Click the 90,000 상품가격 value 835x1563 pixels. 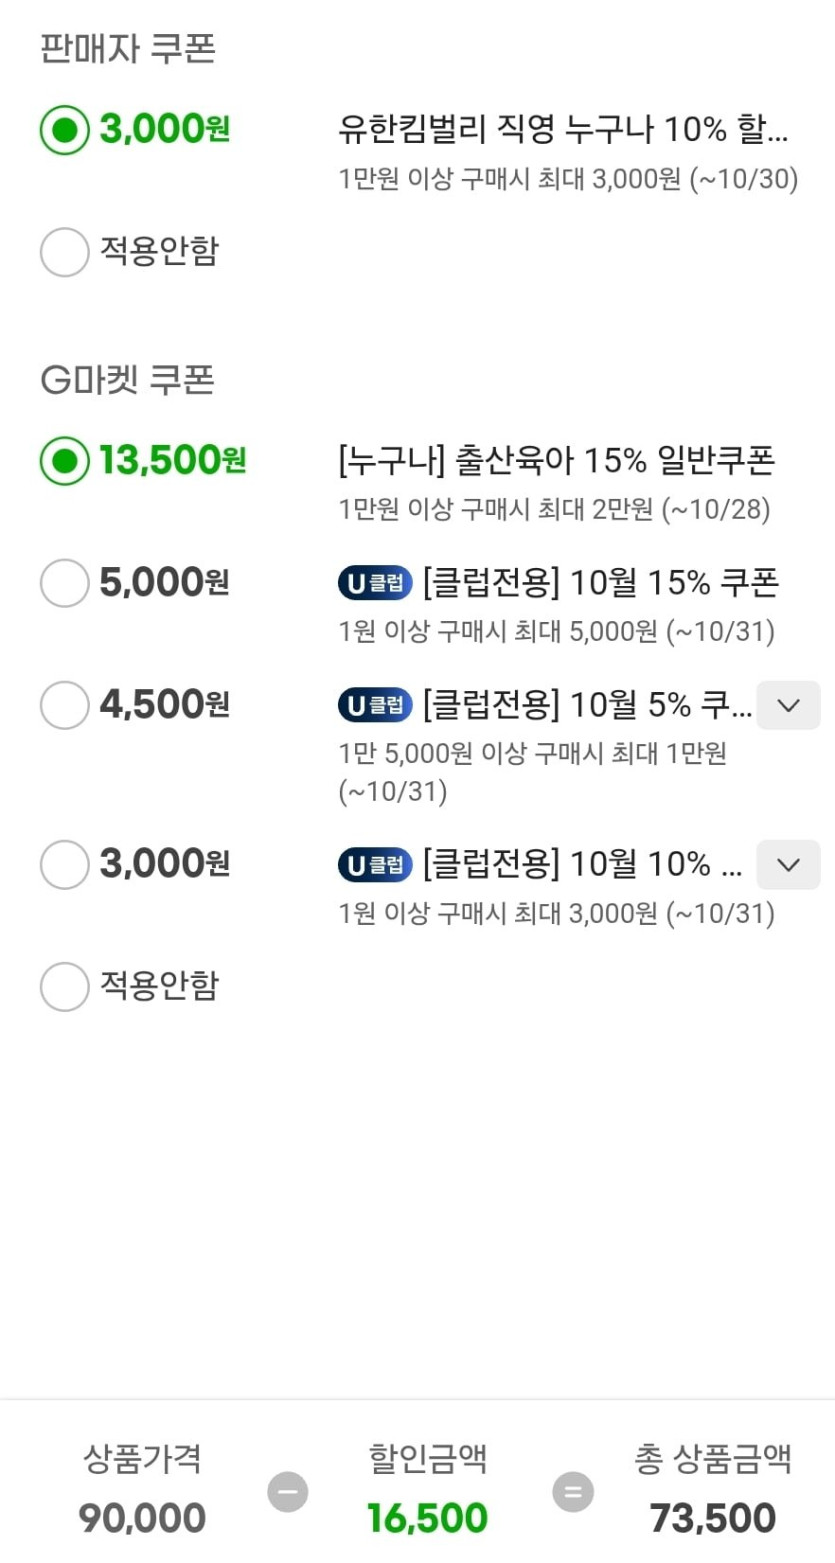(x=142, y=1518)
